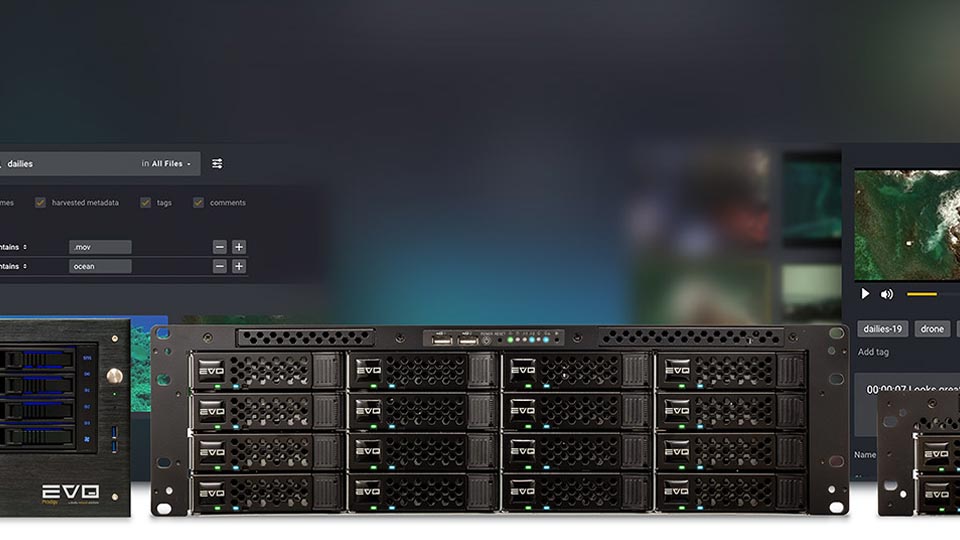Click the 'Add tag' field

tap(873, 352)
